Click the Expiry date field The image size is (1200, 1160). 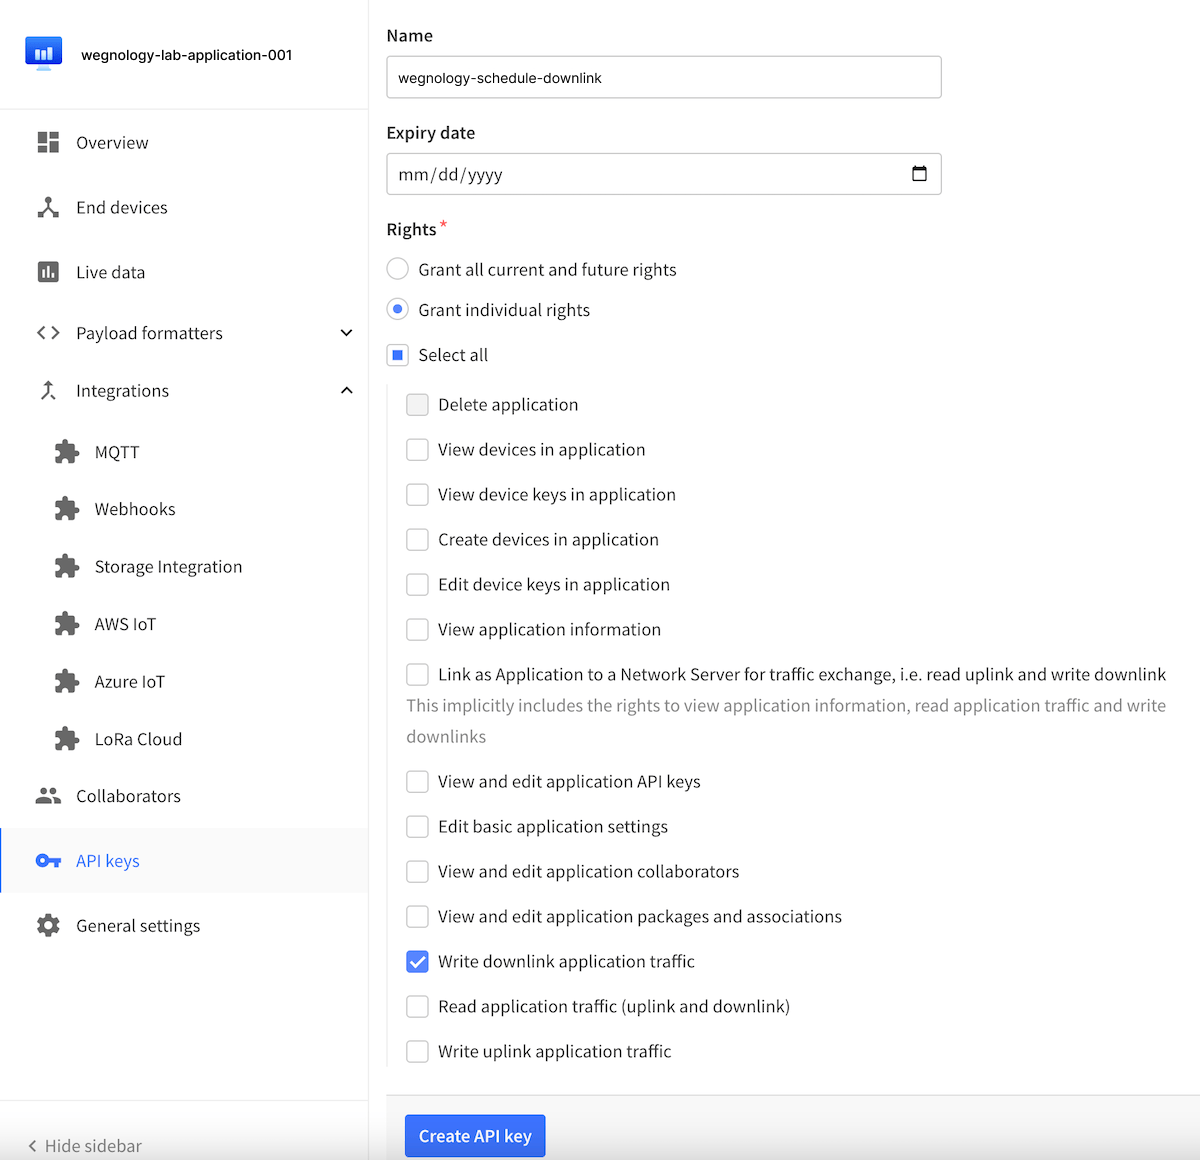click(x=664, y=174)
